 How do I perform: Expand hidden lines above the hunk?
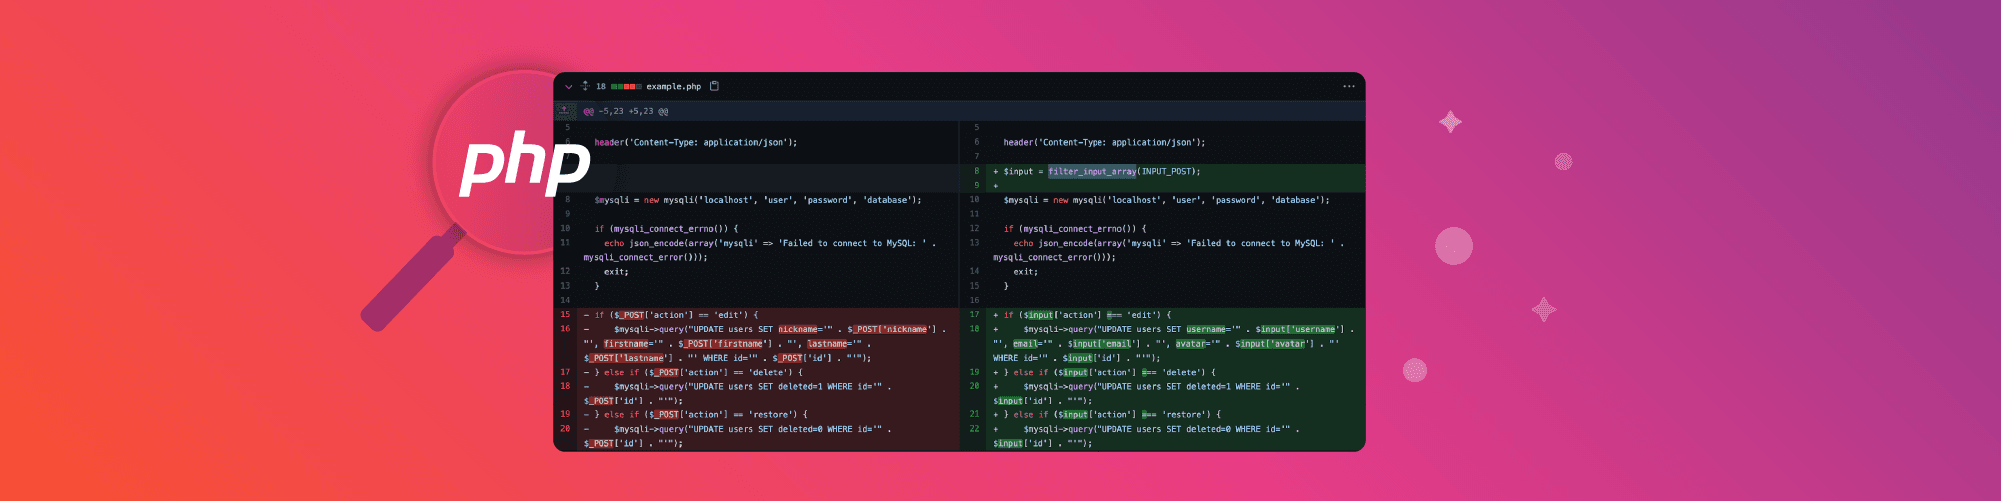[x=565, y=111]
